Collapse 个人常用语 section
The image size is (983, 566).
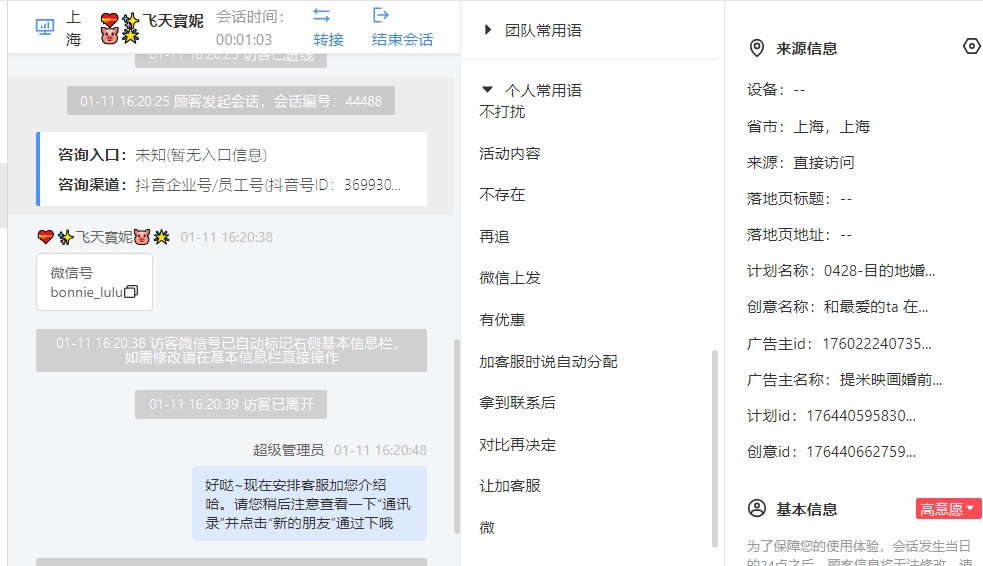487,90
